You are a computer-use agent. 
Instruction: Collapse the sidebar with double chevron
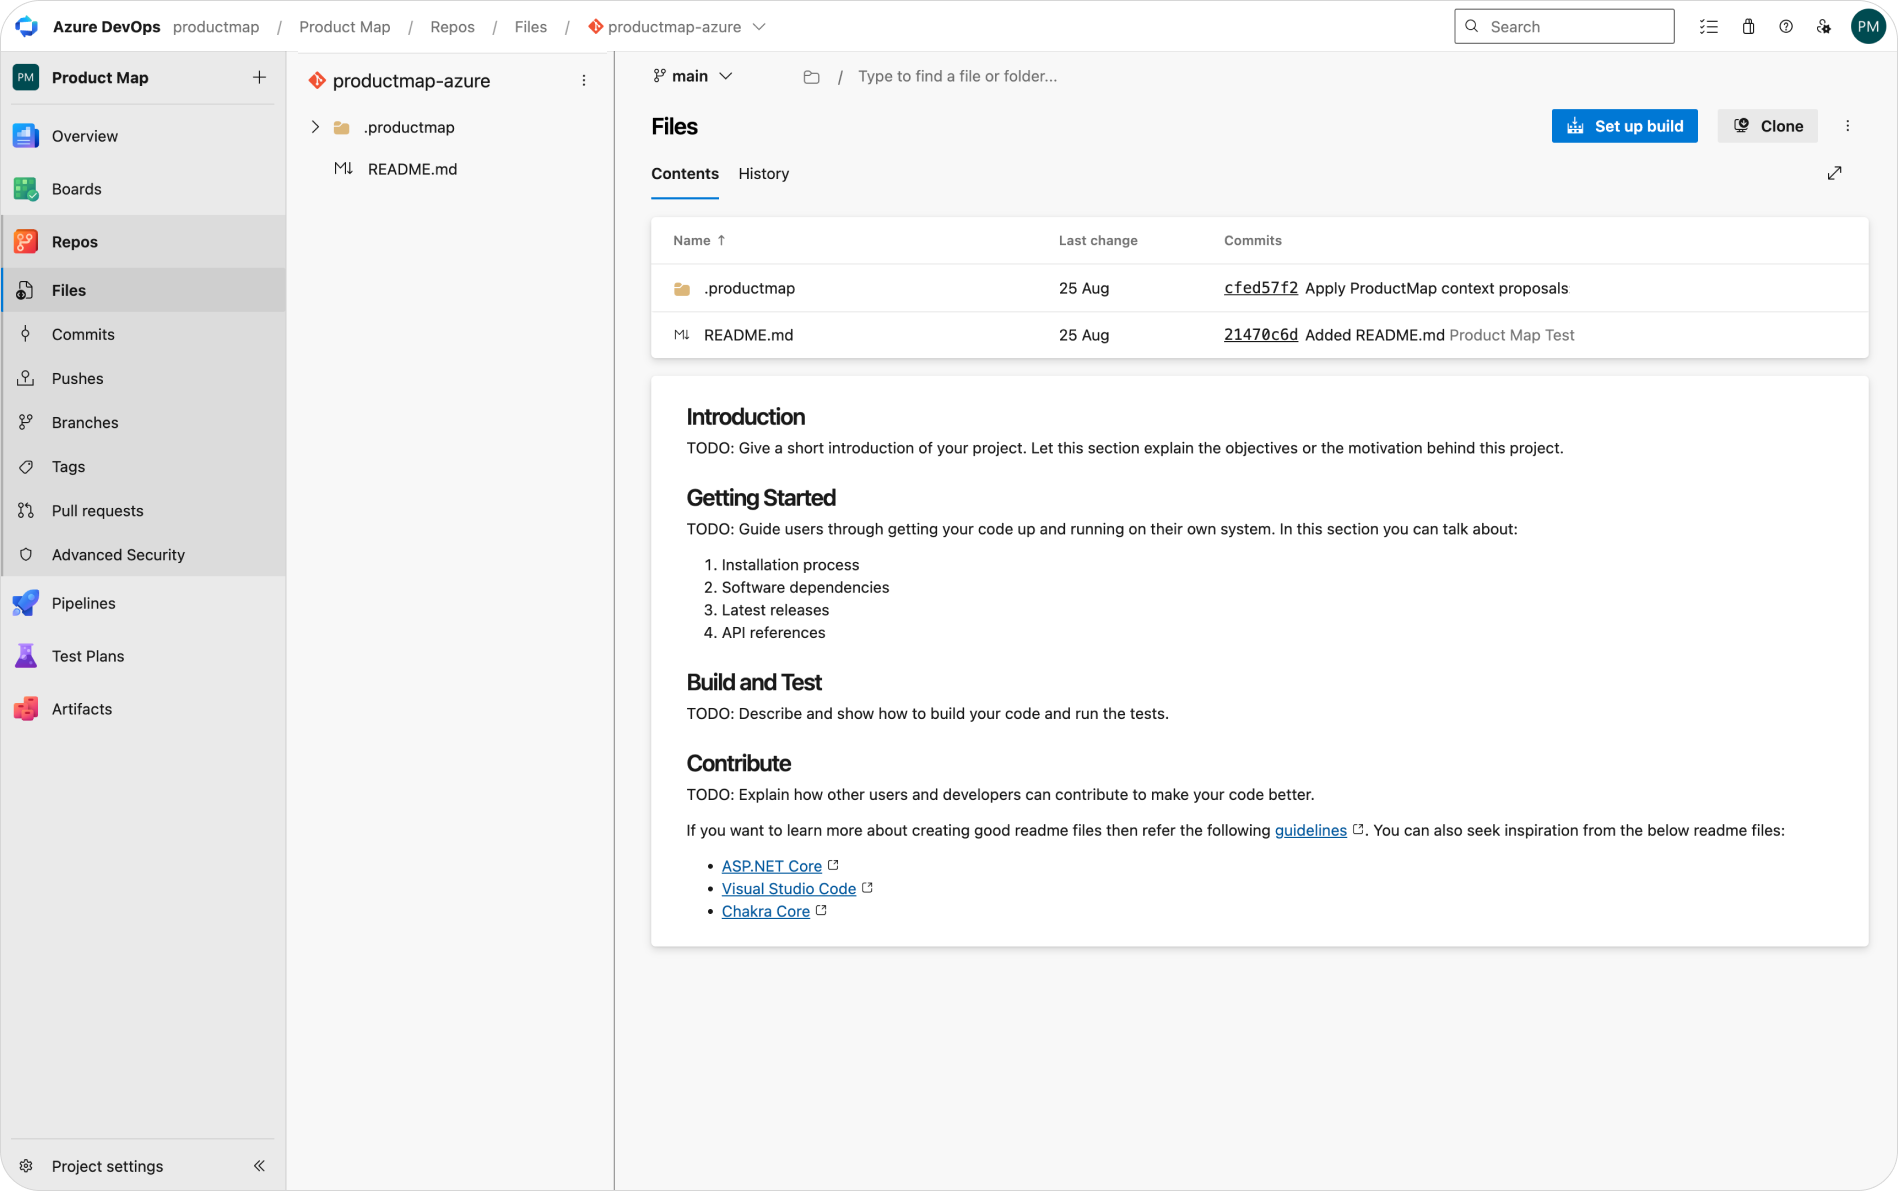[x=259, y=1166]
